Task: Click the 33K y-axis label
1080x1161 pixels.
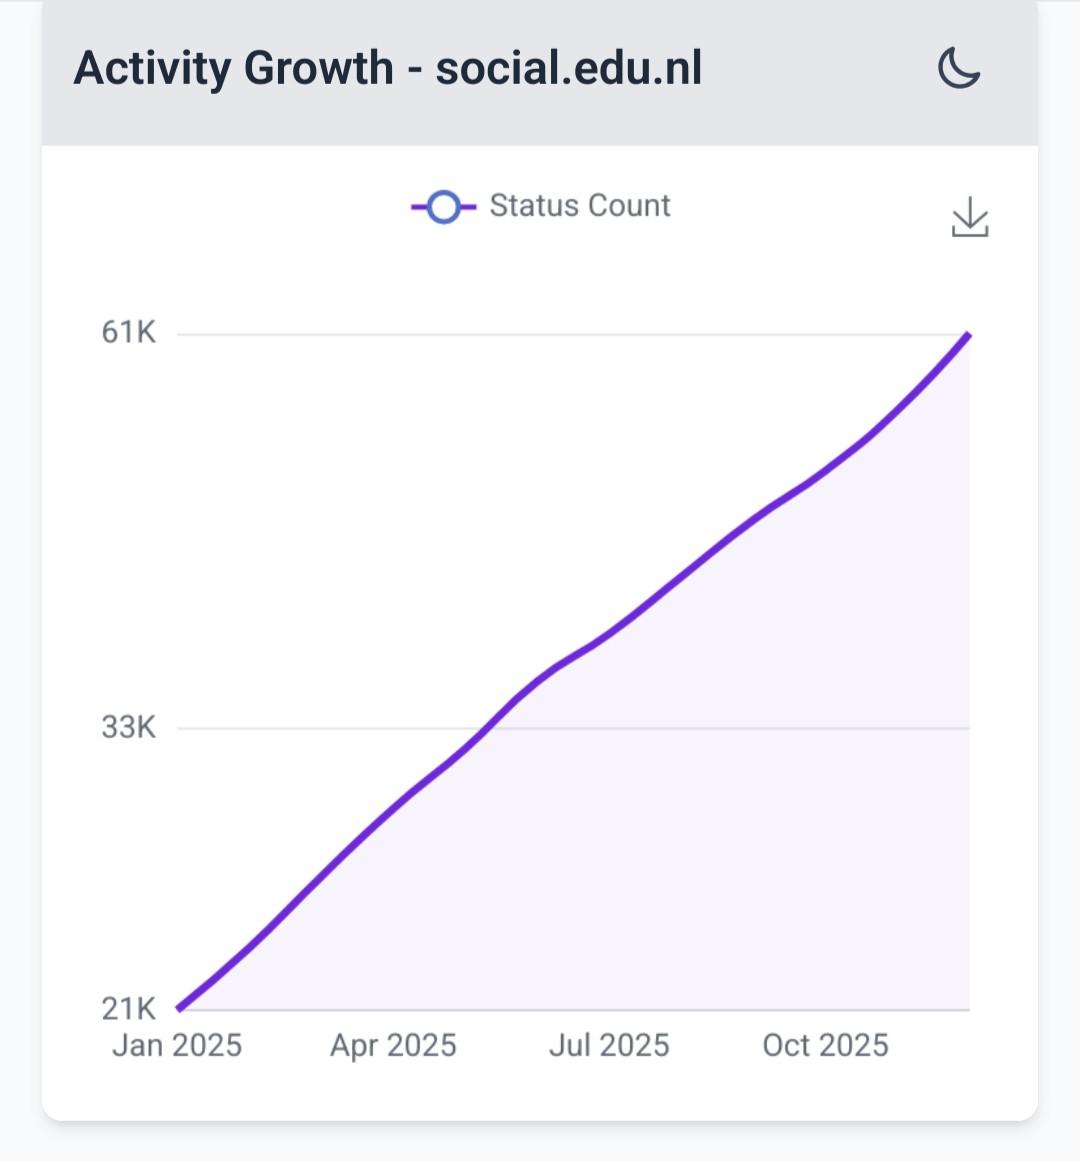Action: [129, 727]
